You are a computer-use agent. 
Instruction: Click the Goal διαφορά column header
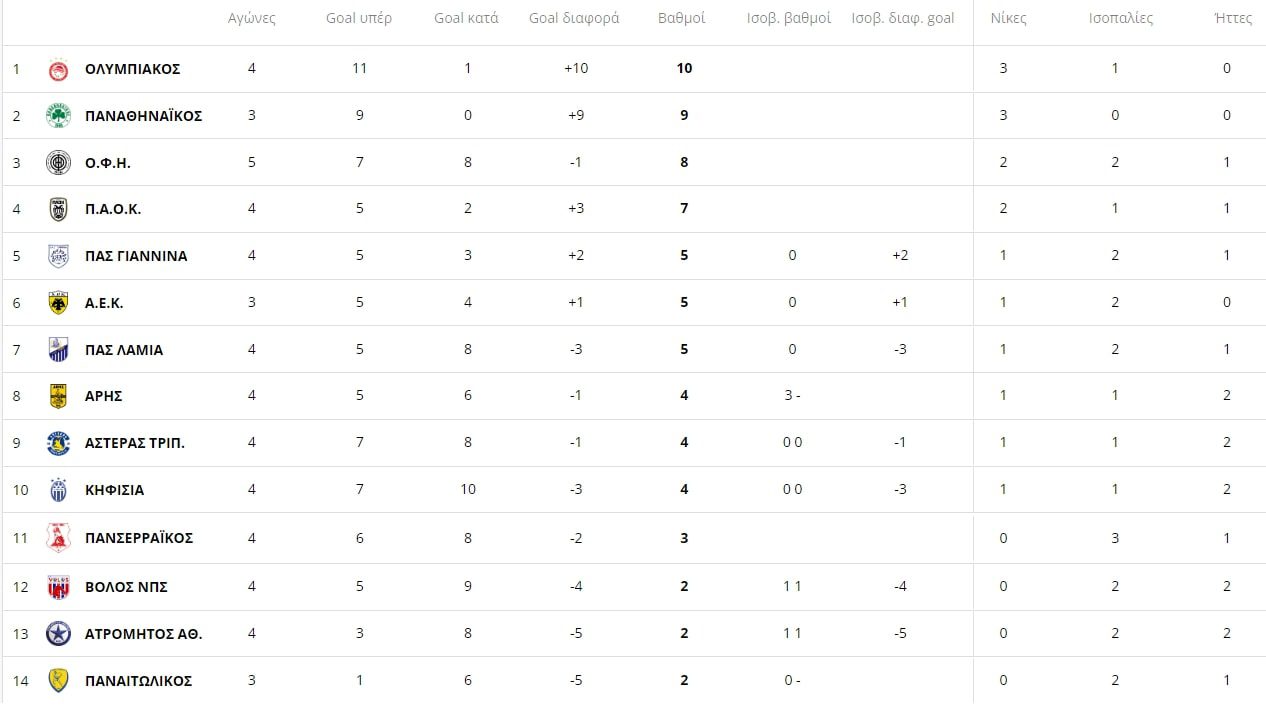[574, 18]
